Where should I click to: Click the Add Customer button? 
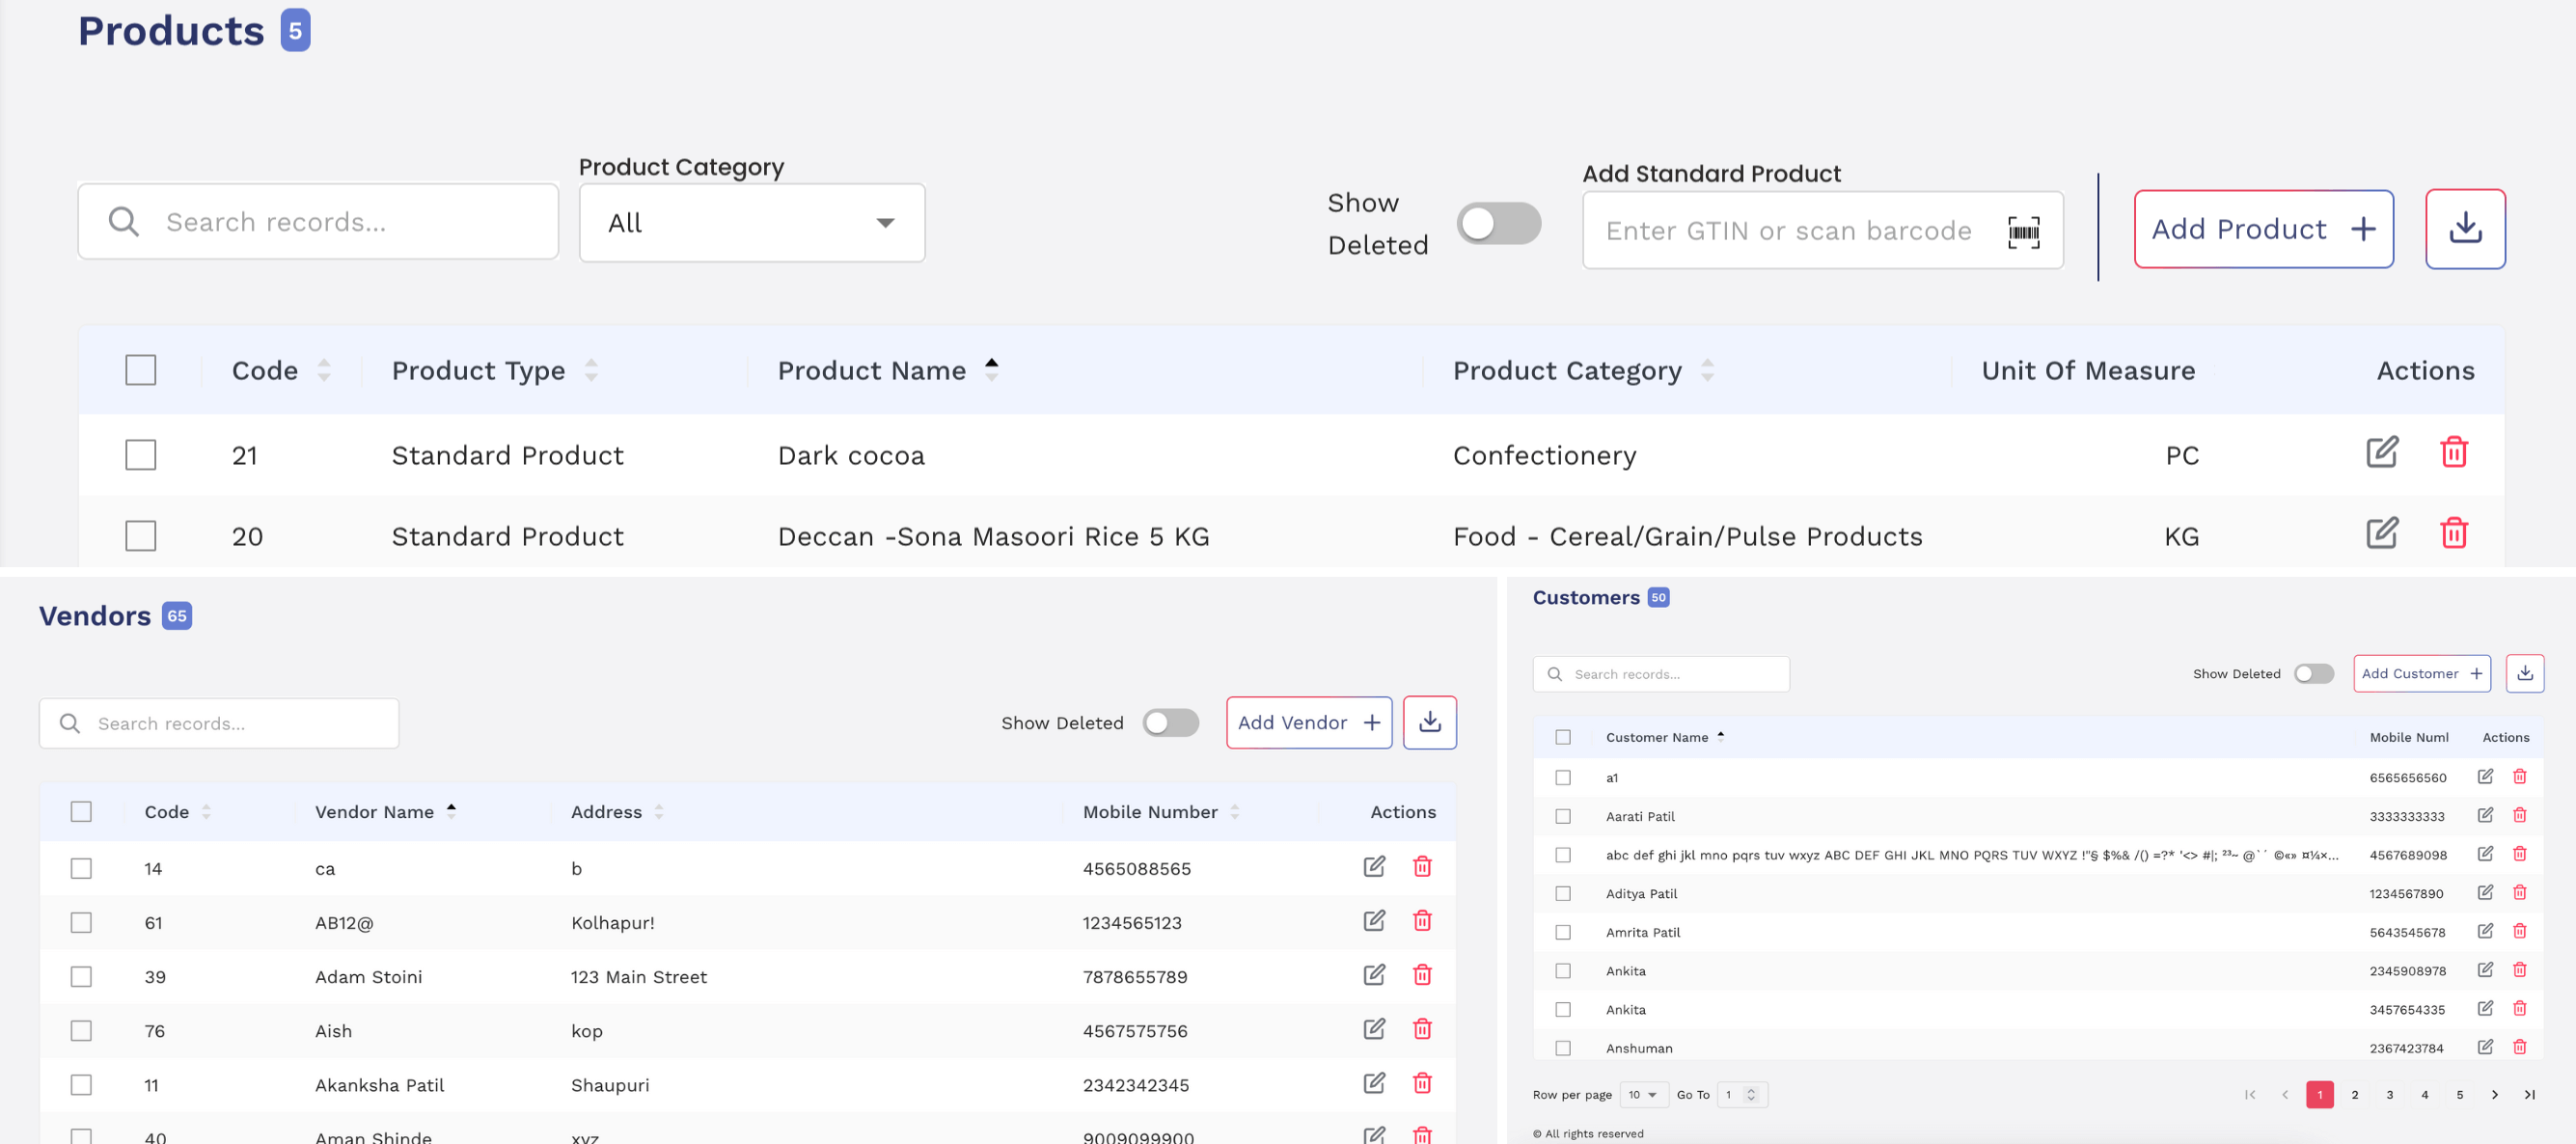pos(2422,673)
